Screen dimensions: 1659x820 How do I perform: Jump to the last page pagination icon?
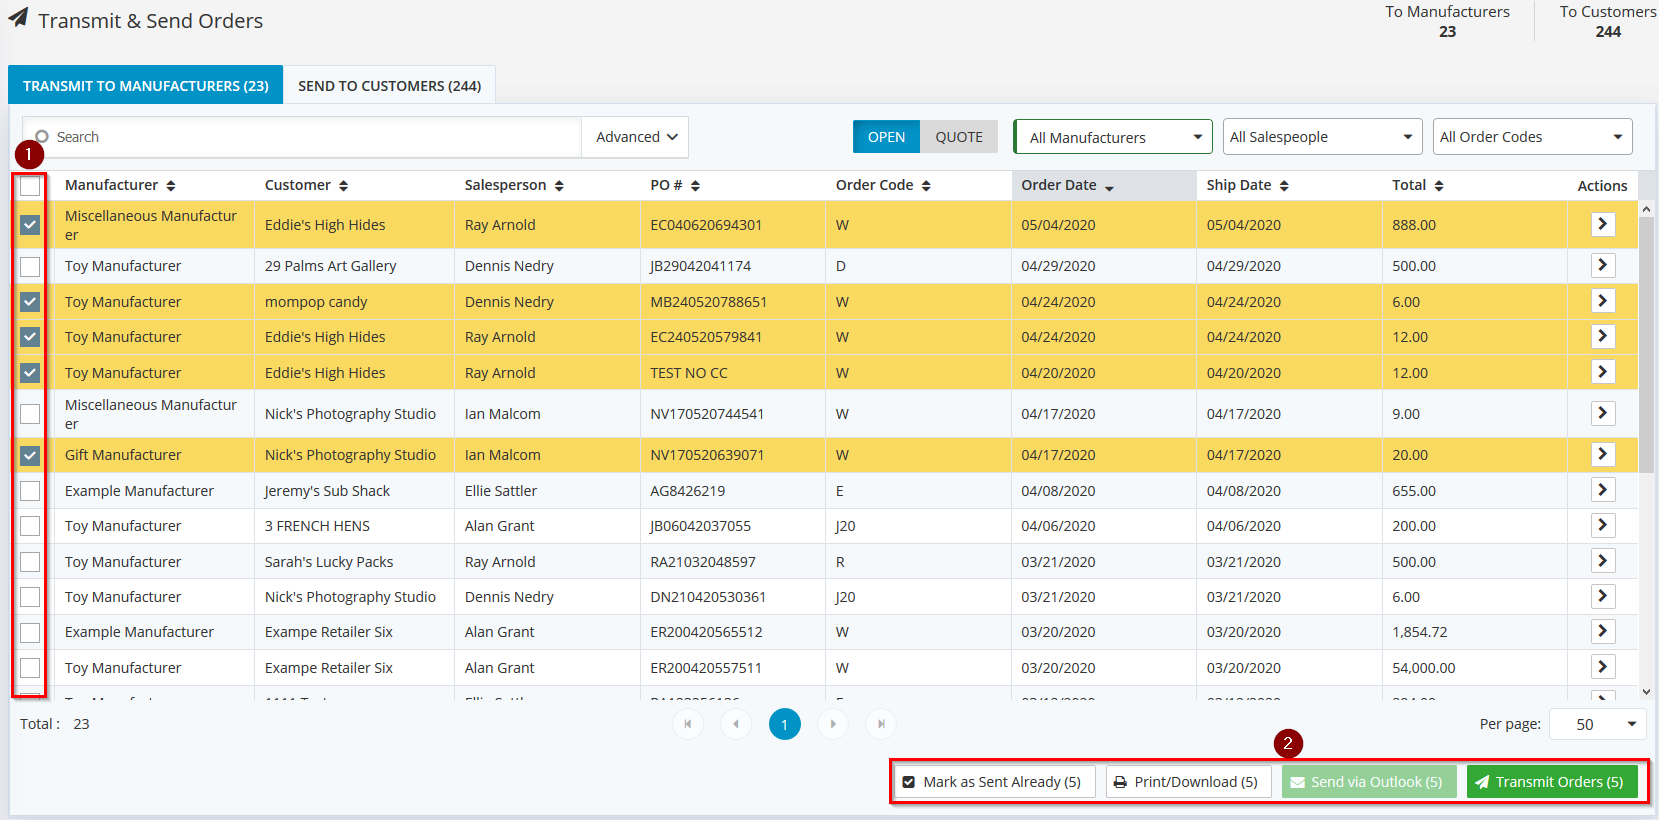881,724
